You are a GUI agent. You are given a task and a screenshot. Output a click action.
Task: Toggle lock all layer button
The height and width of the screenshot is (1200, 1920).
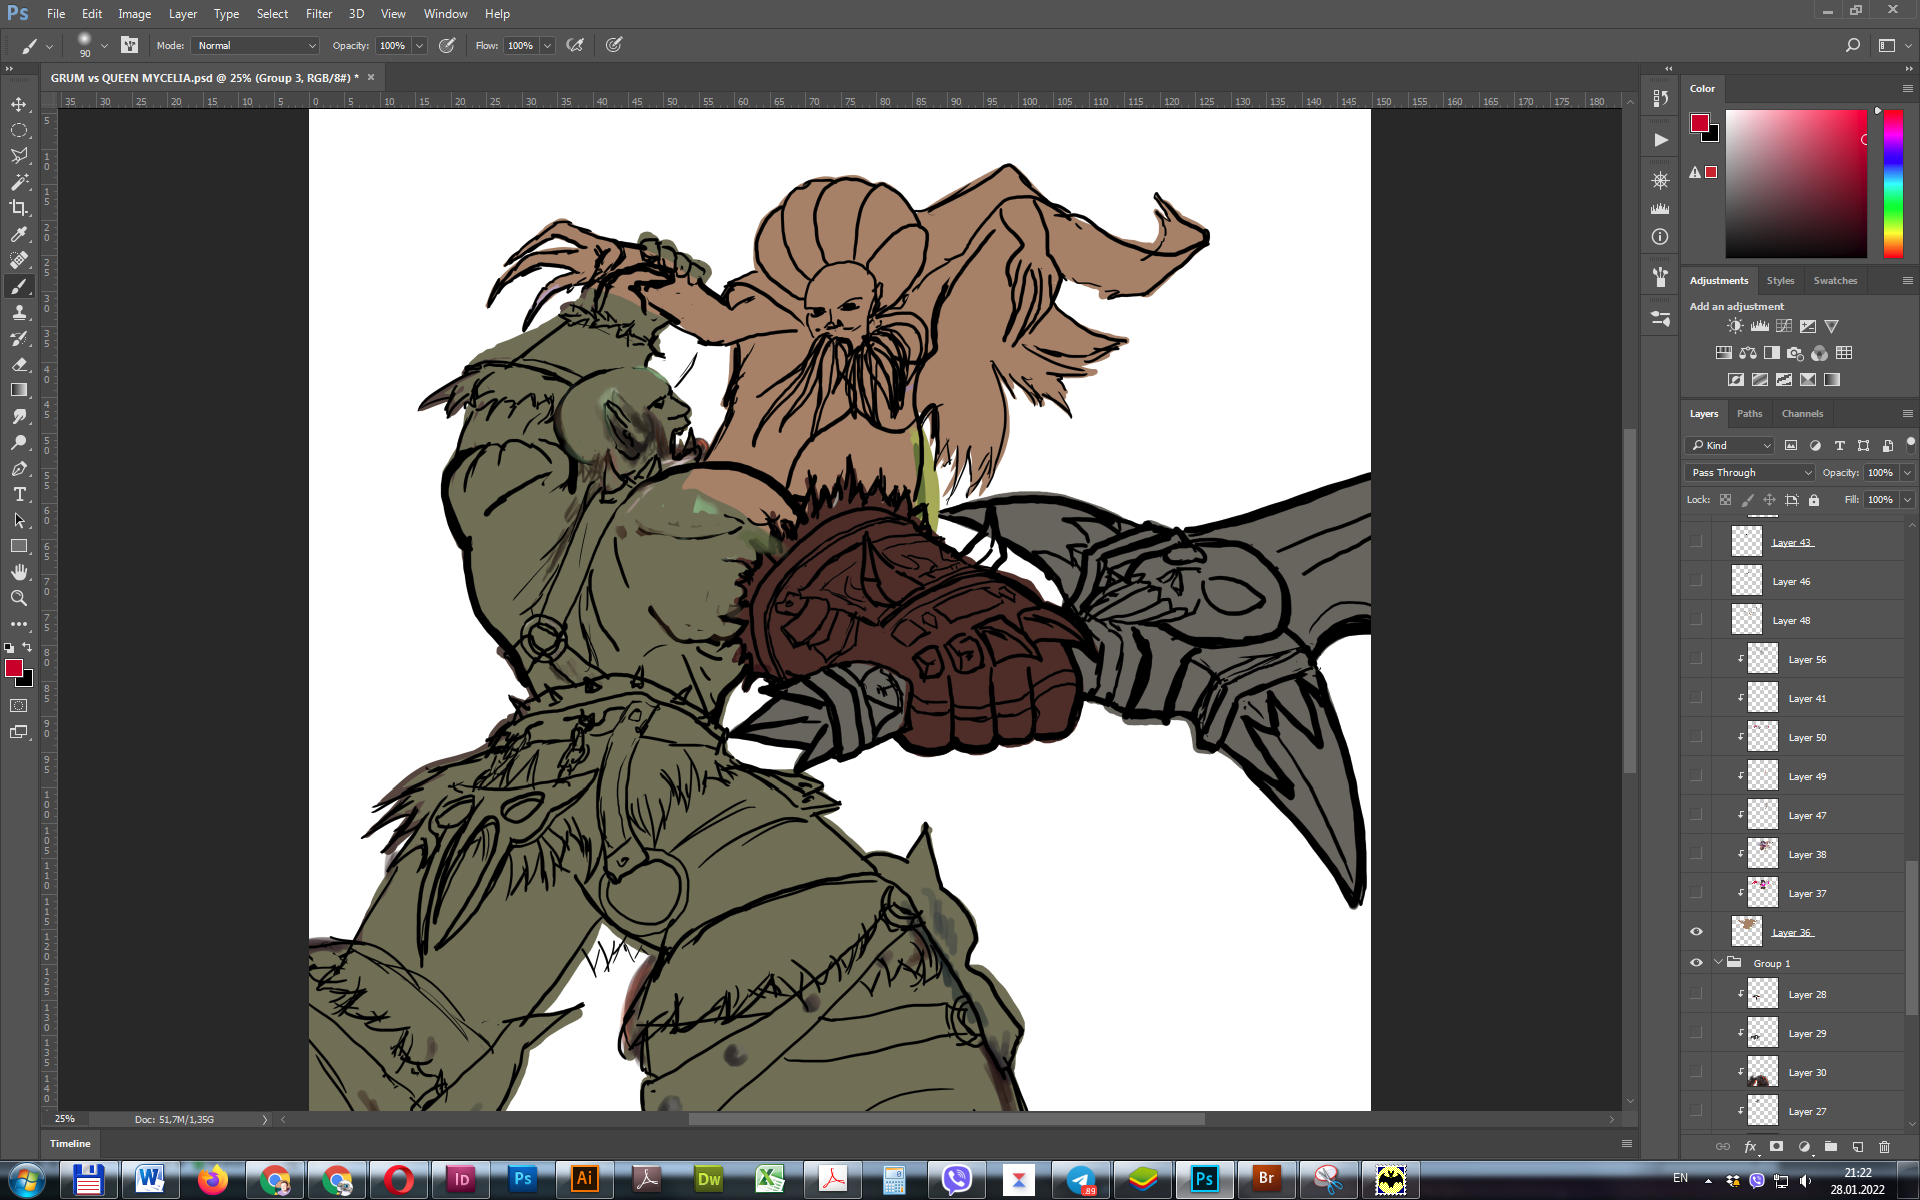[1814, 500]
